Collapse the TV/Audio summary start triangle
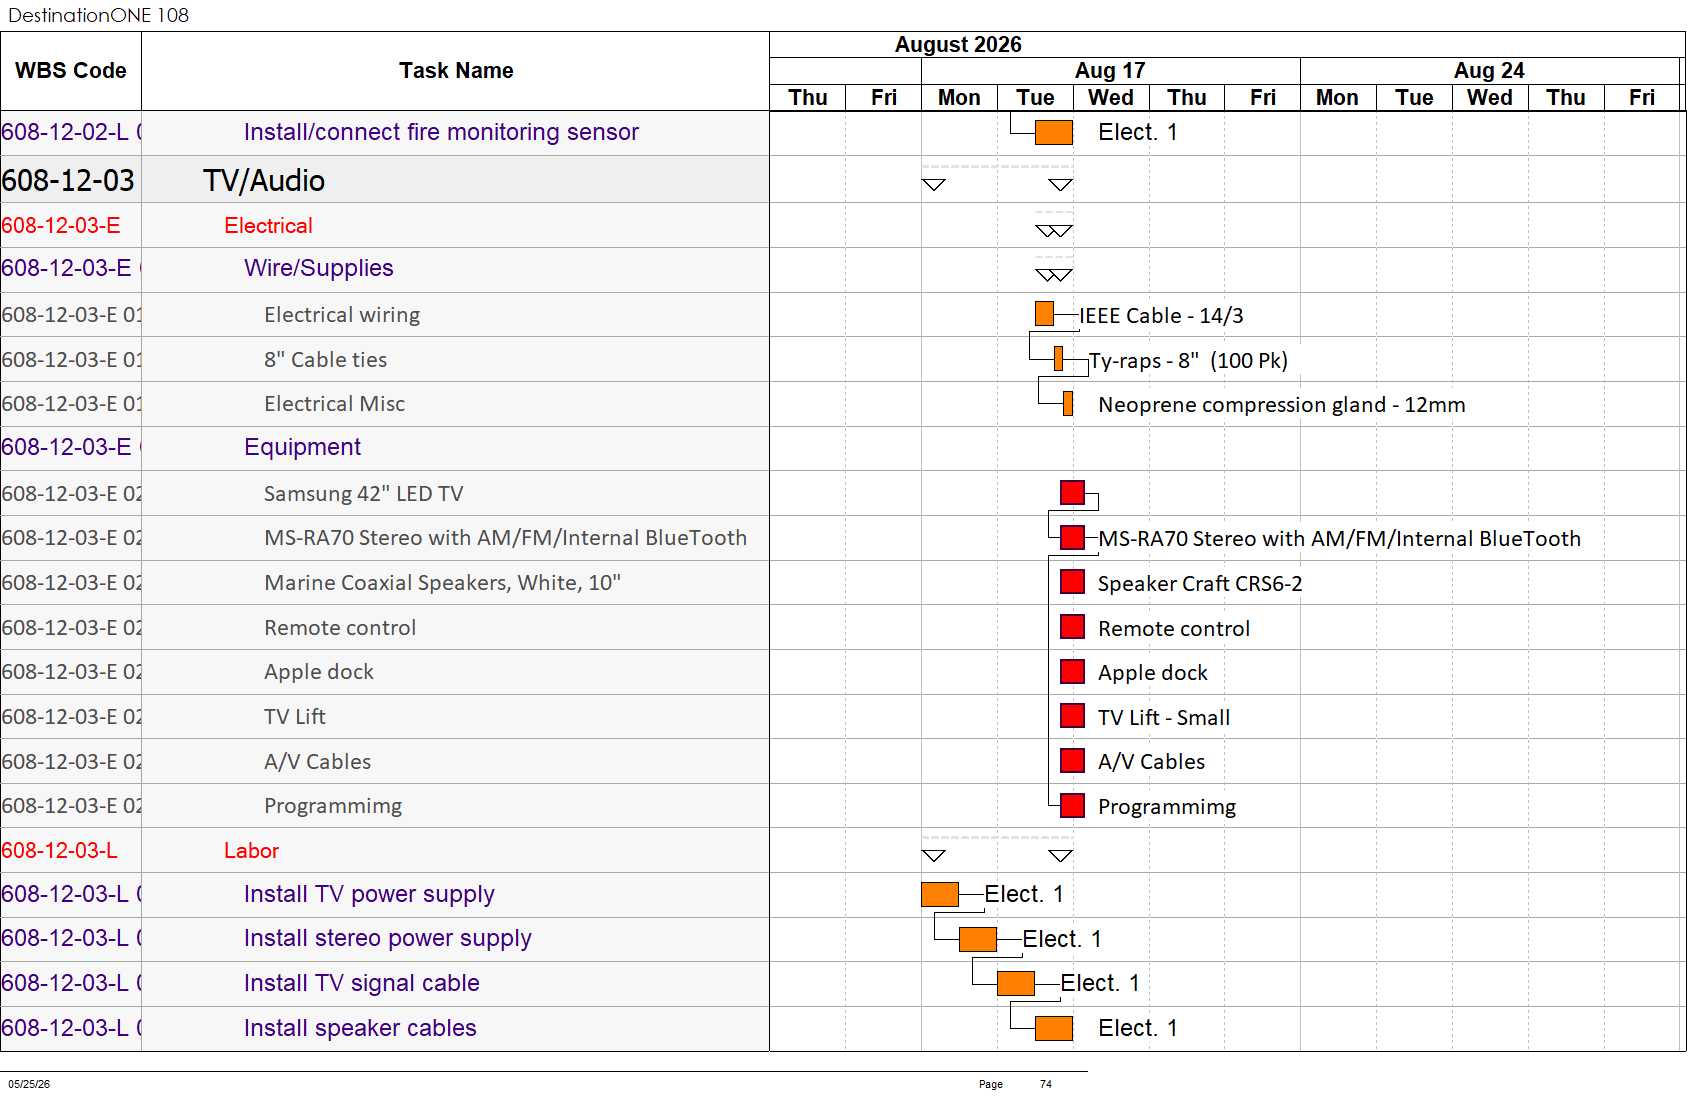Image resolution: width=1687 pixels, height=1097 pixels. (x=933, y=184)
